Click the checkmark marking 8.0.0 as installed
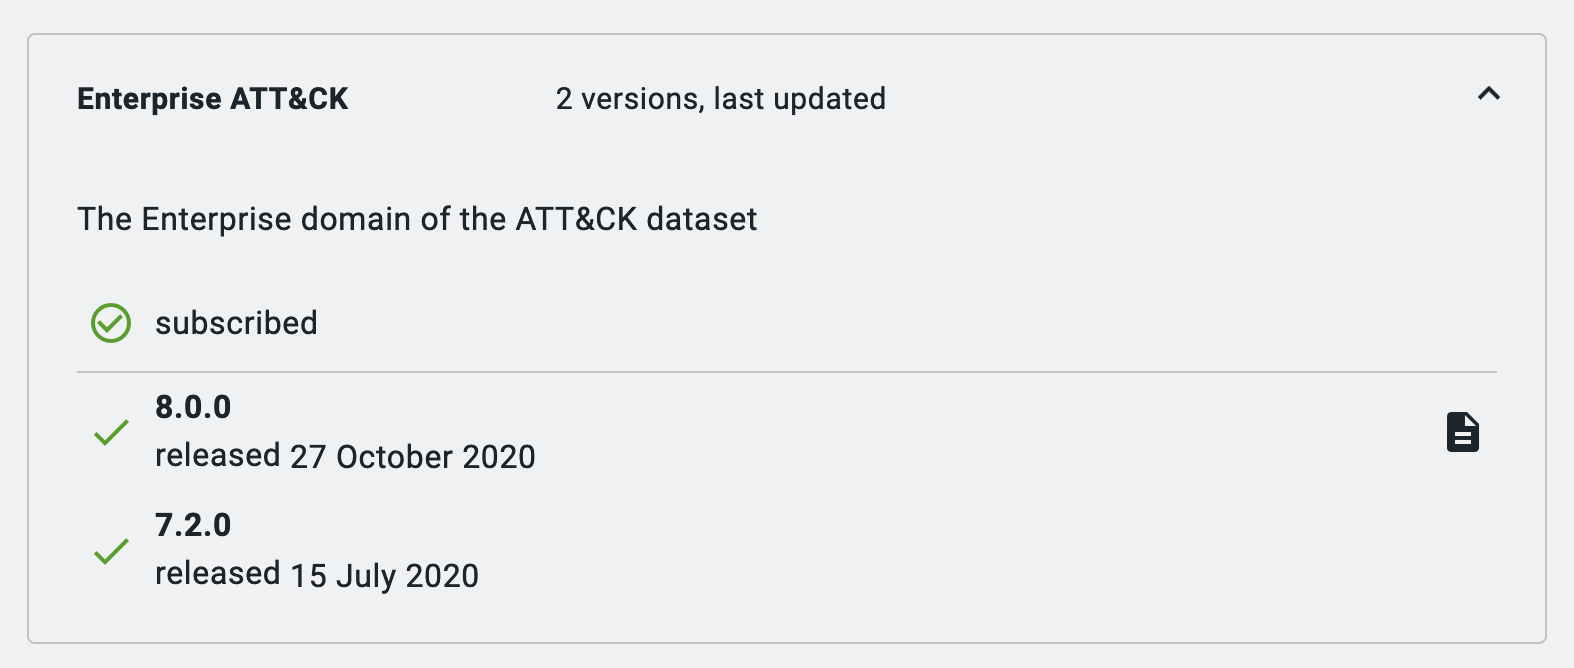This screenshot has height=668, width=1574. point(112,433)
